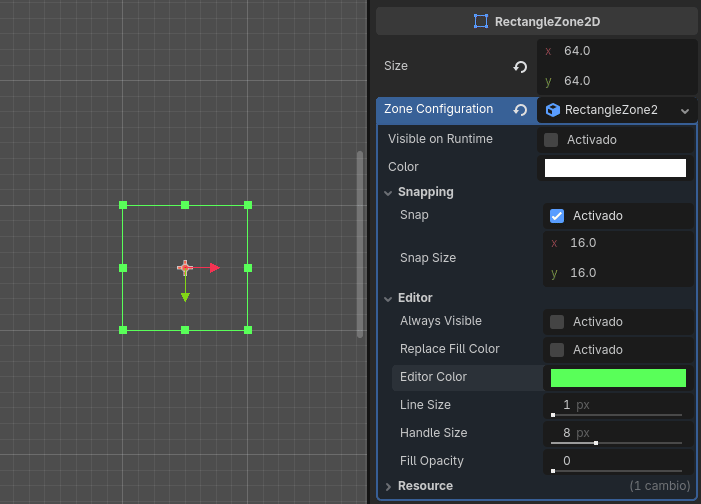Viewport: 701px width, 504px height.
Task: Click the Snap Size y field 16.0
Action: click(619, 273)
